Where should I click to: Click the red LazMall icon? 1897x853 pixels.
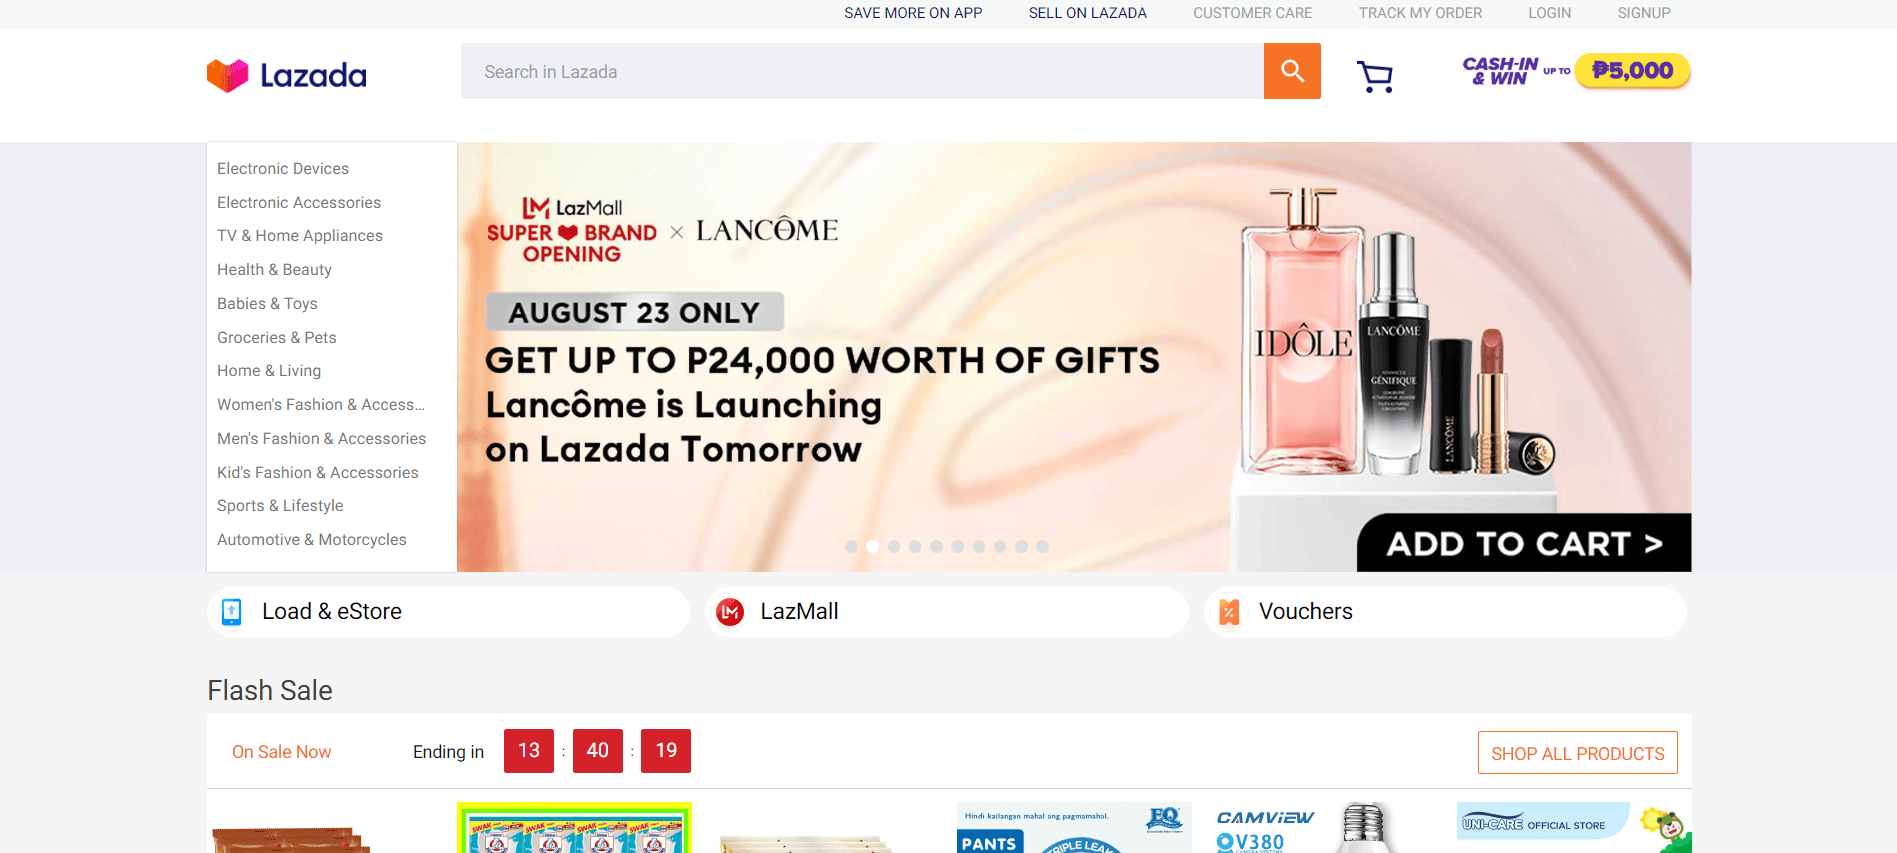pyautogui.click(x=730, y=612)
